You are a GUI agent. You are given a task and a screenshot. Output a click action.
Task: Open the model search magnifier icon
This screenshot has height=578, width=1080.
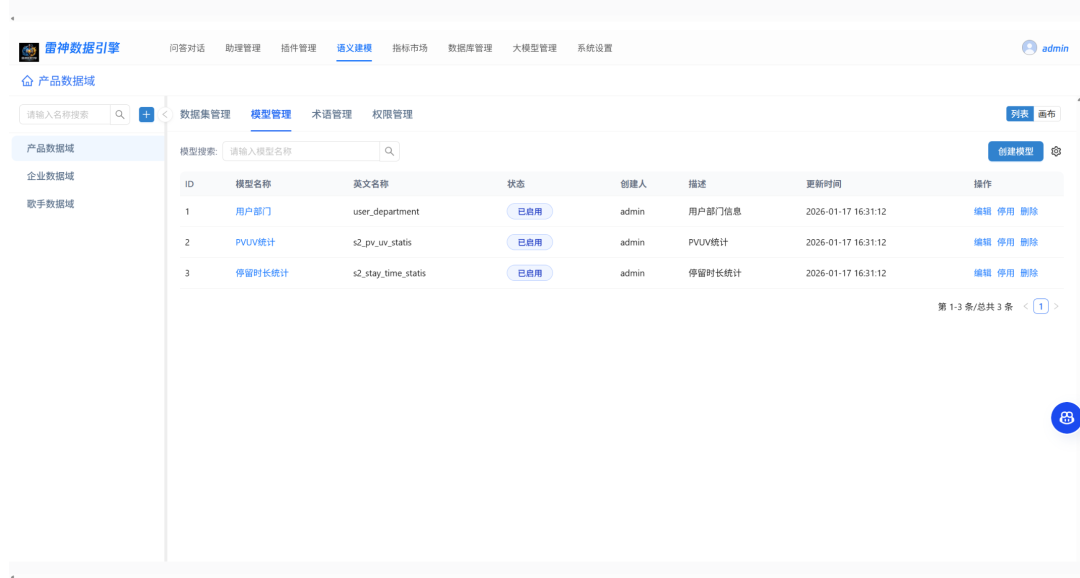point(388,151)
